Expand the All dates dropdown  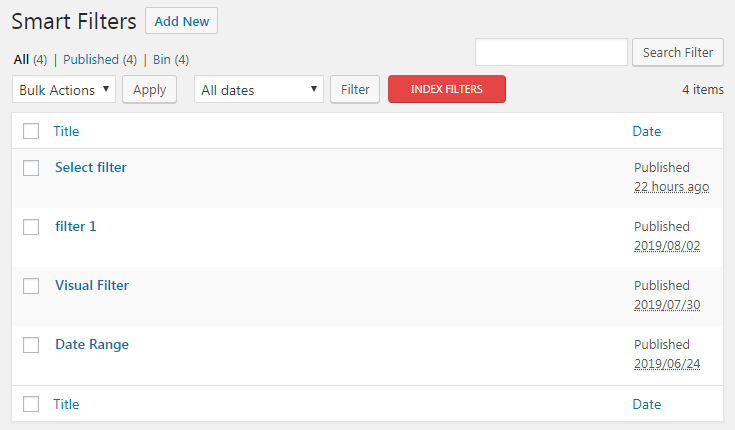point(259,89)
